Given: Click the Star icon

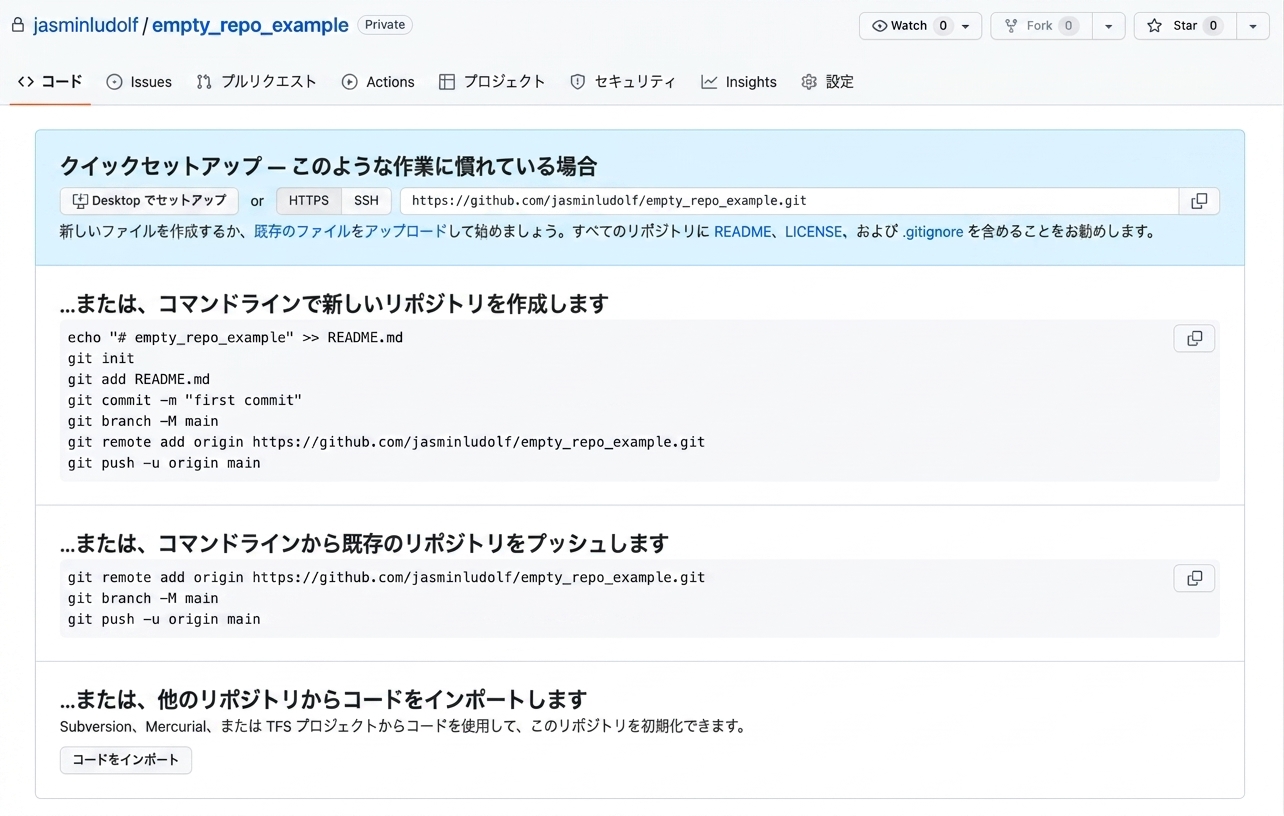Looking at the screenshot, I should (1154, 26).
